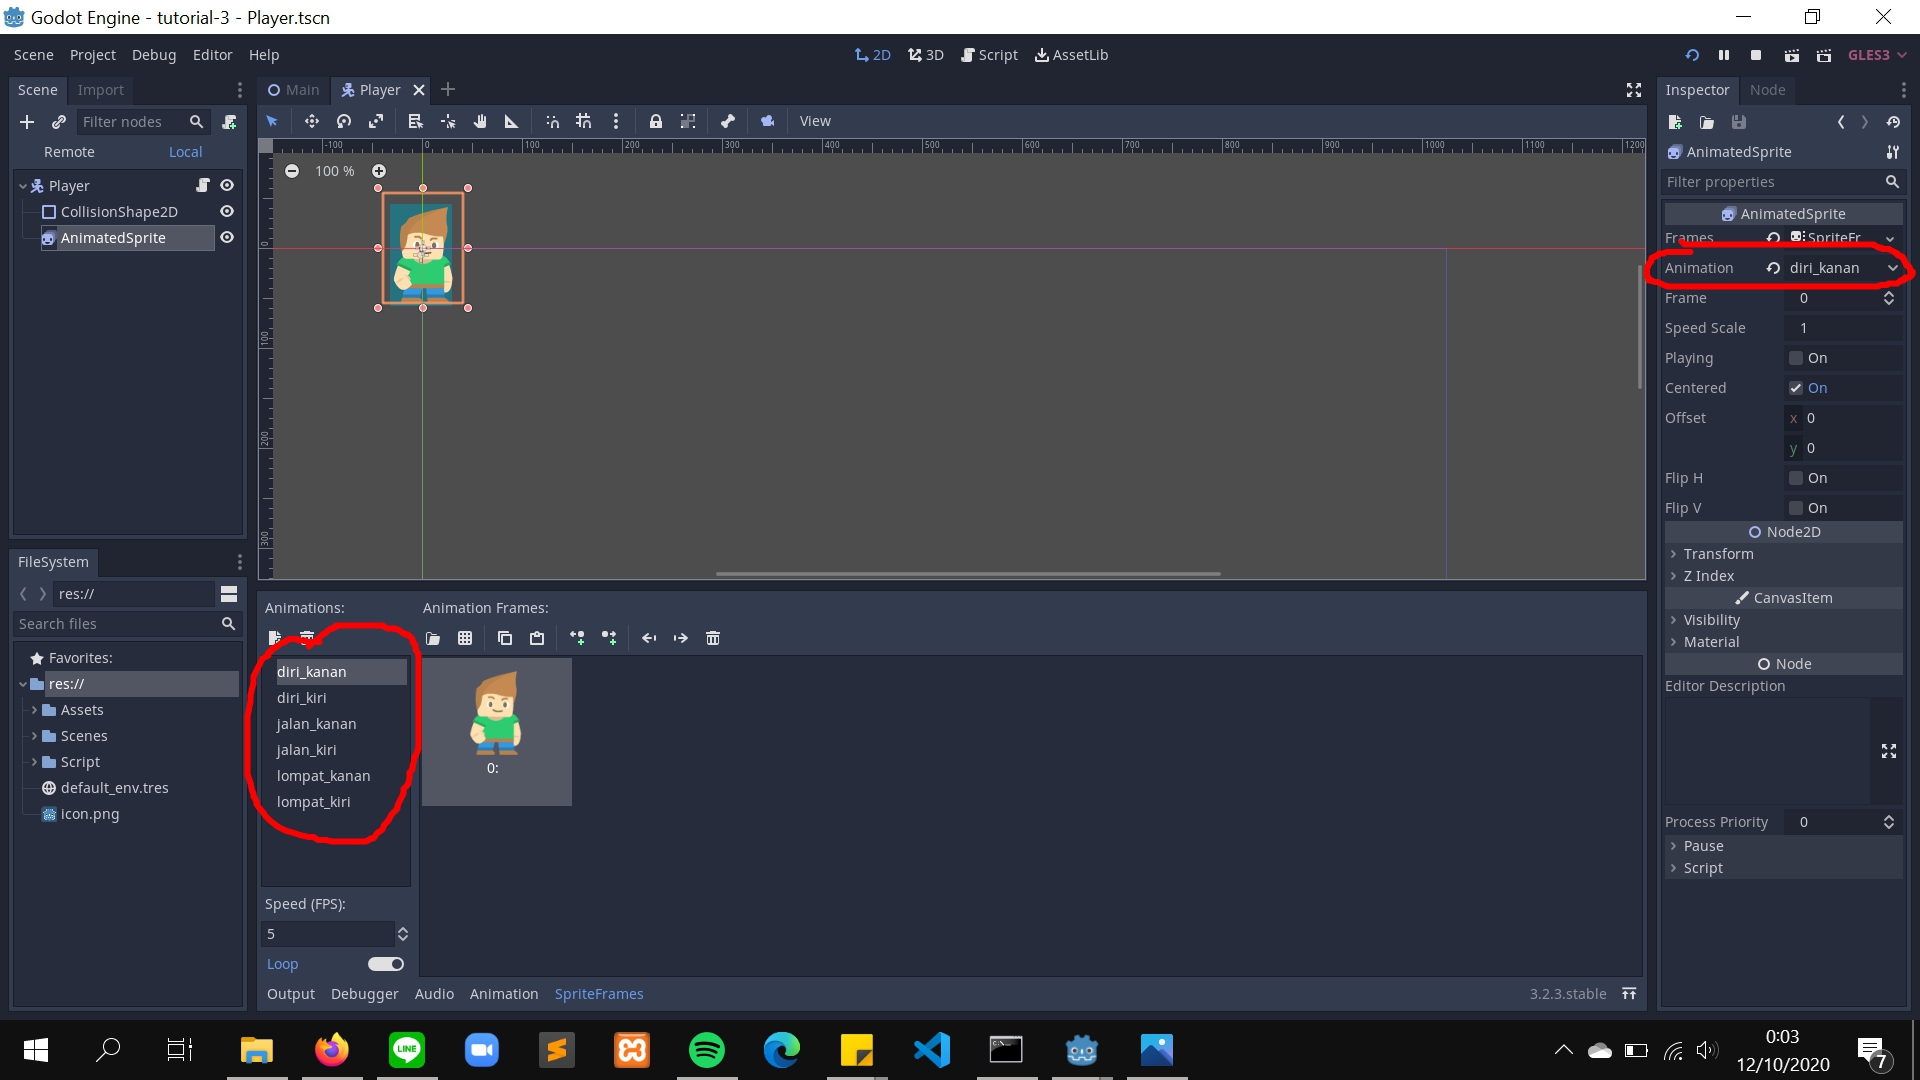Image resolution: width=1920 pixels, height=1080 pixels.
Task: Toggle visibility of AnimatedSprite node
Action: tap(227, 238)
